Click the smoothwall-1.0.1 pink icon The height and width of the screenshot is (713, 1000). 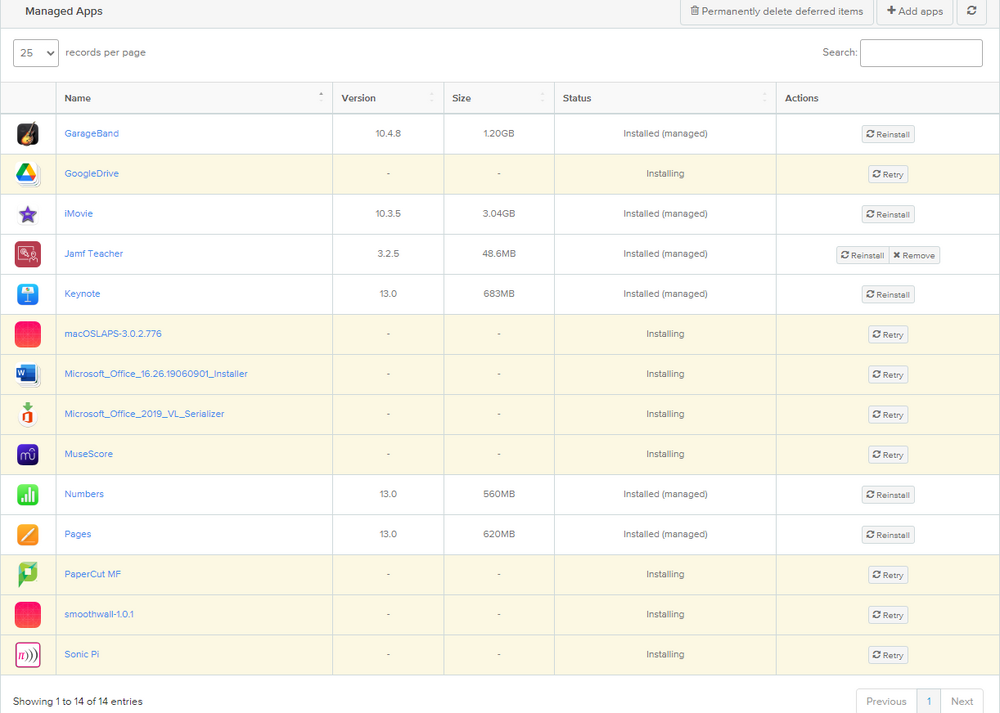pyautogui.click(x=27, y=615)
